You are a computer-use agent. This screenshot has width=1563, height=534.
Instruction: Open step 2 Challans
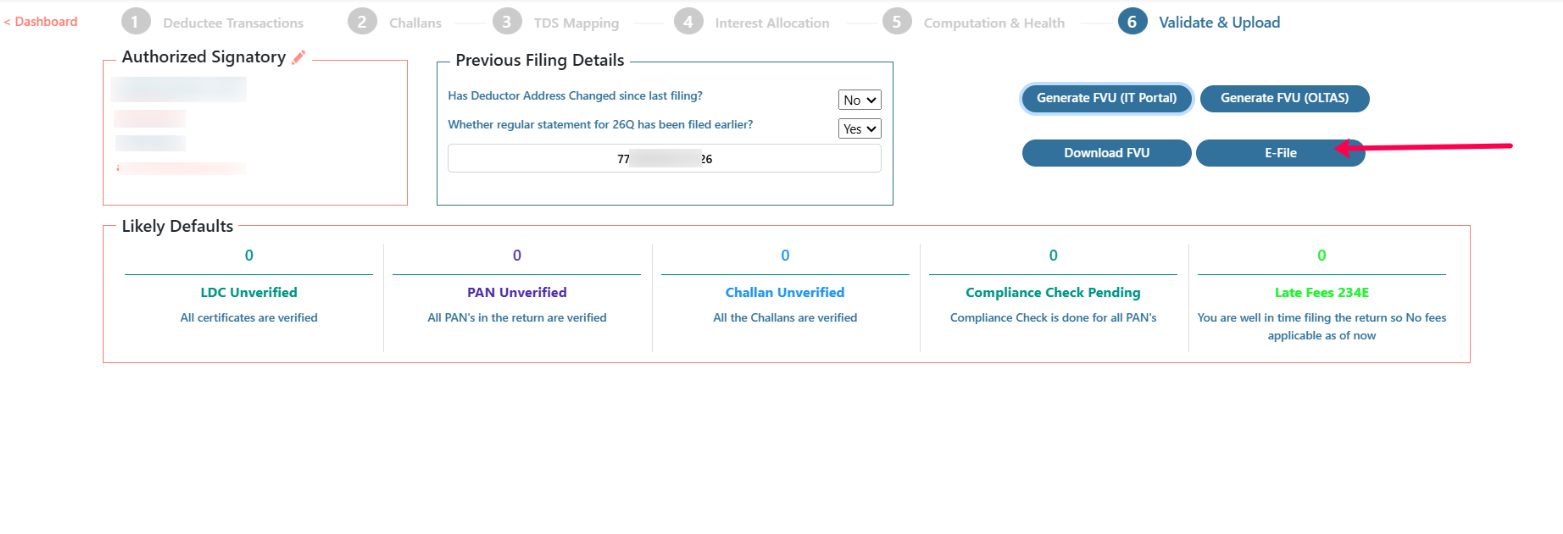(x=395, y=22)
